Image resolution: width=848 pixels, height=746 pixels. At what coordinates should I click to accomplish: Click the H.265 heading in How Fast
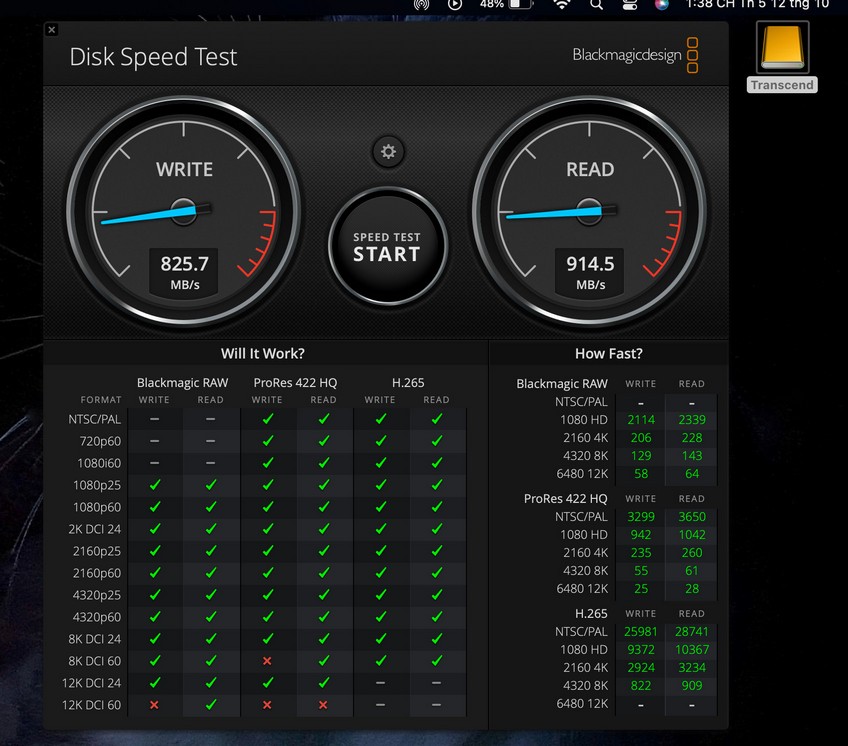point(591,614)
